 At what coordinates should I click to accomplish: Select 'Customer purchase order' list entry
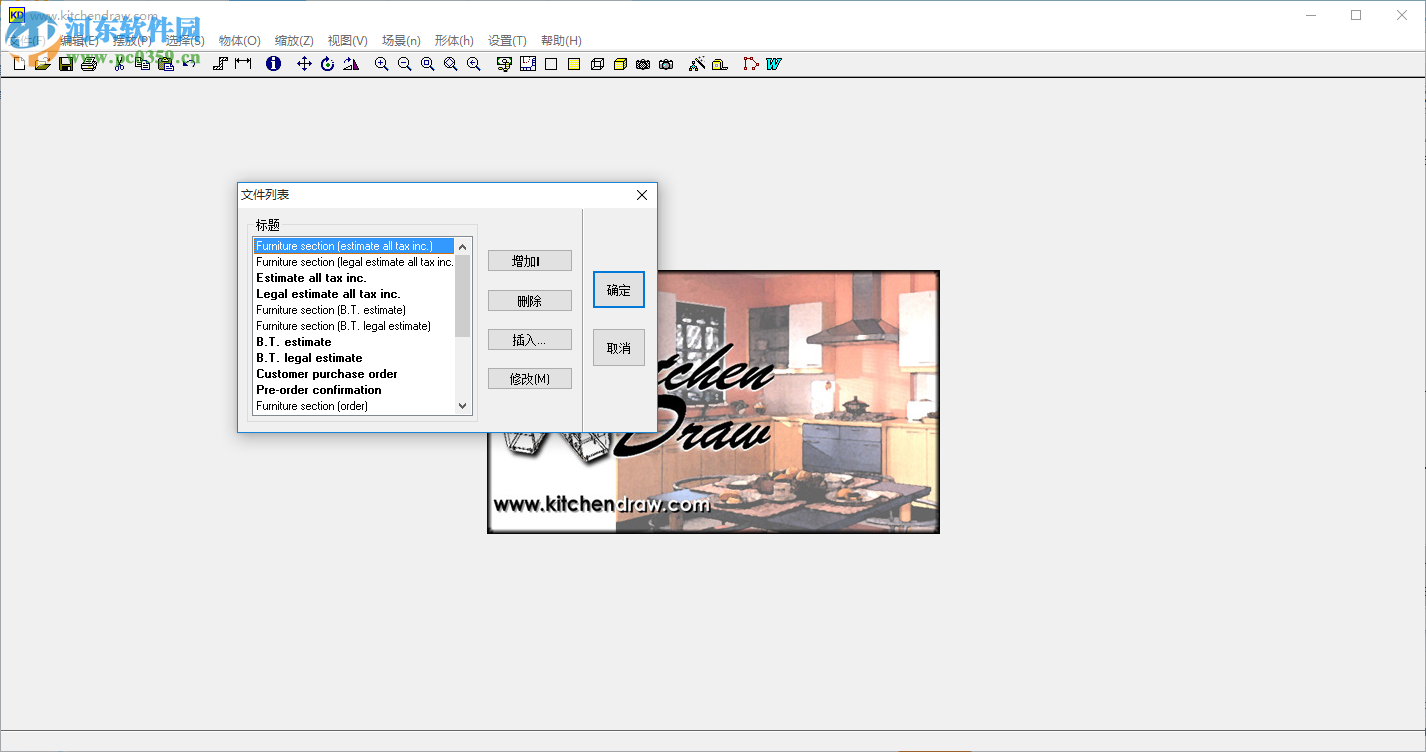[354, 374]
